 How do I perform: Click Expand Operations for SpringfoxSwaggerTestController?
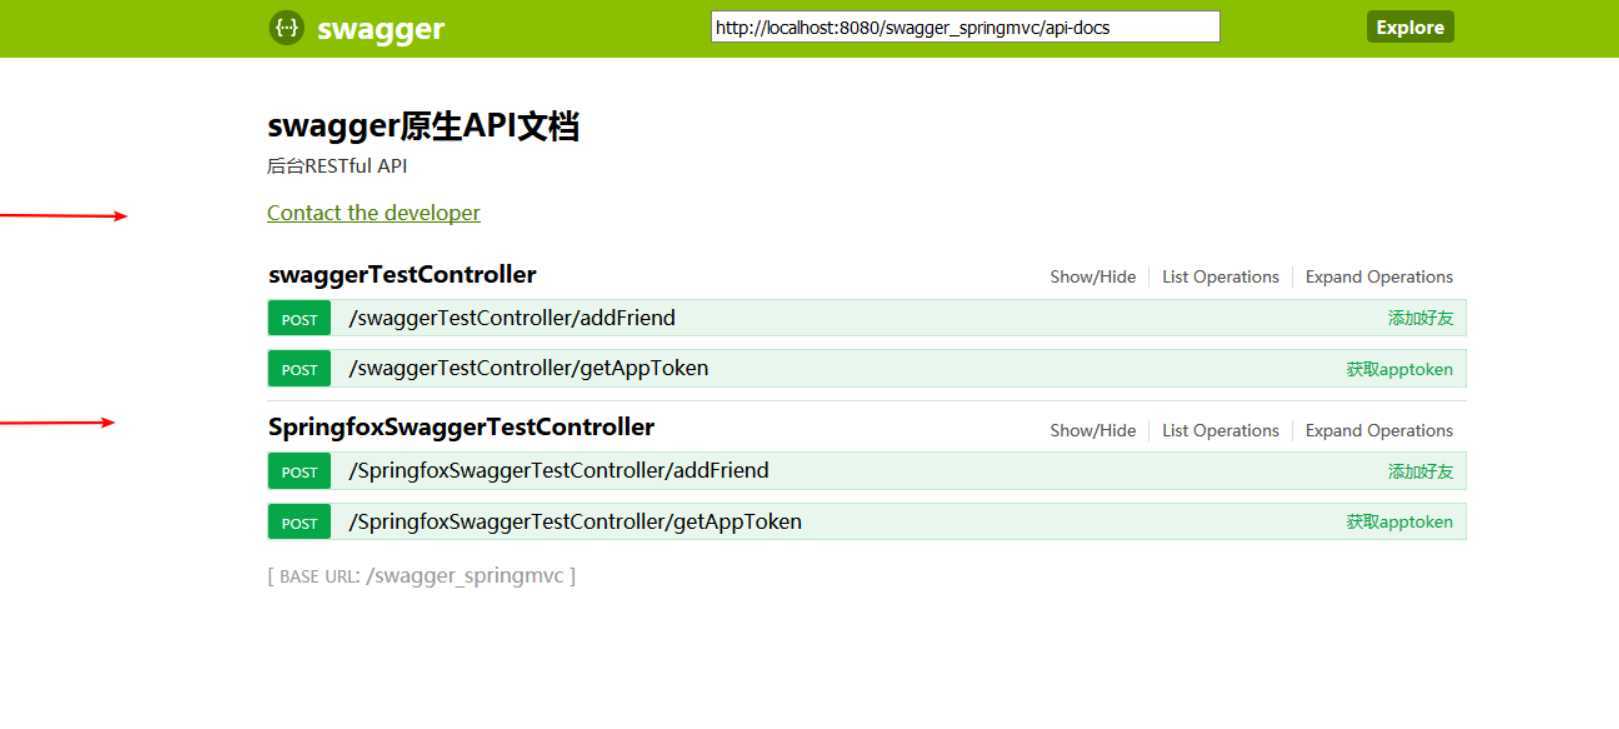point(1379,431)
